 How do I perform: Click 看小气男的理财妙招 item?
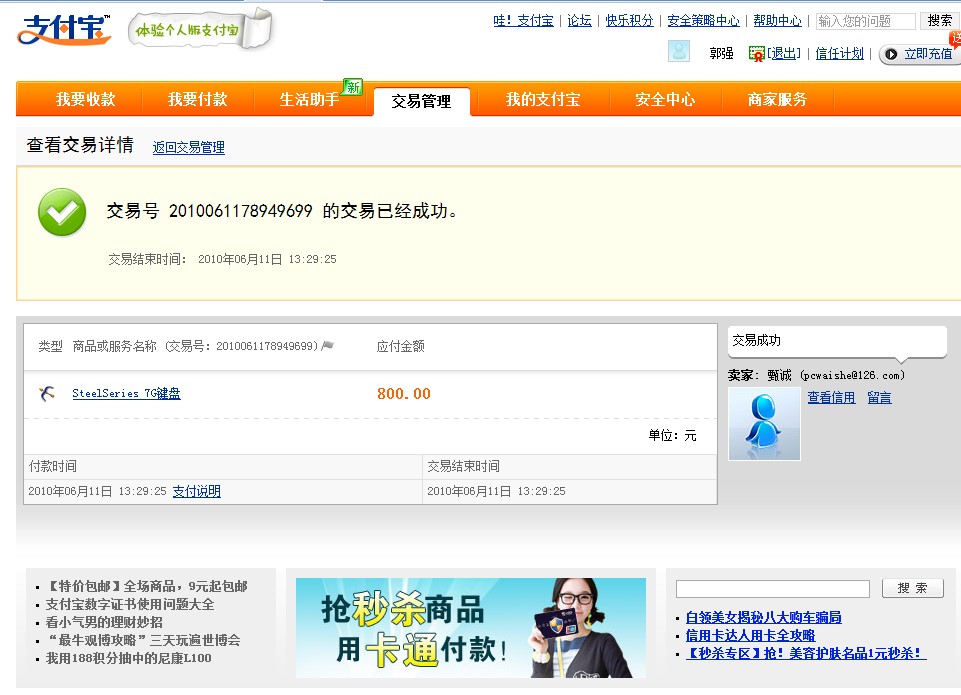(104, 622)
